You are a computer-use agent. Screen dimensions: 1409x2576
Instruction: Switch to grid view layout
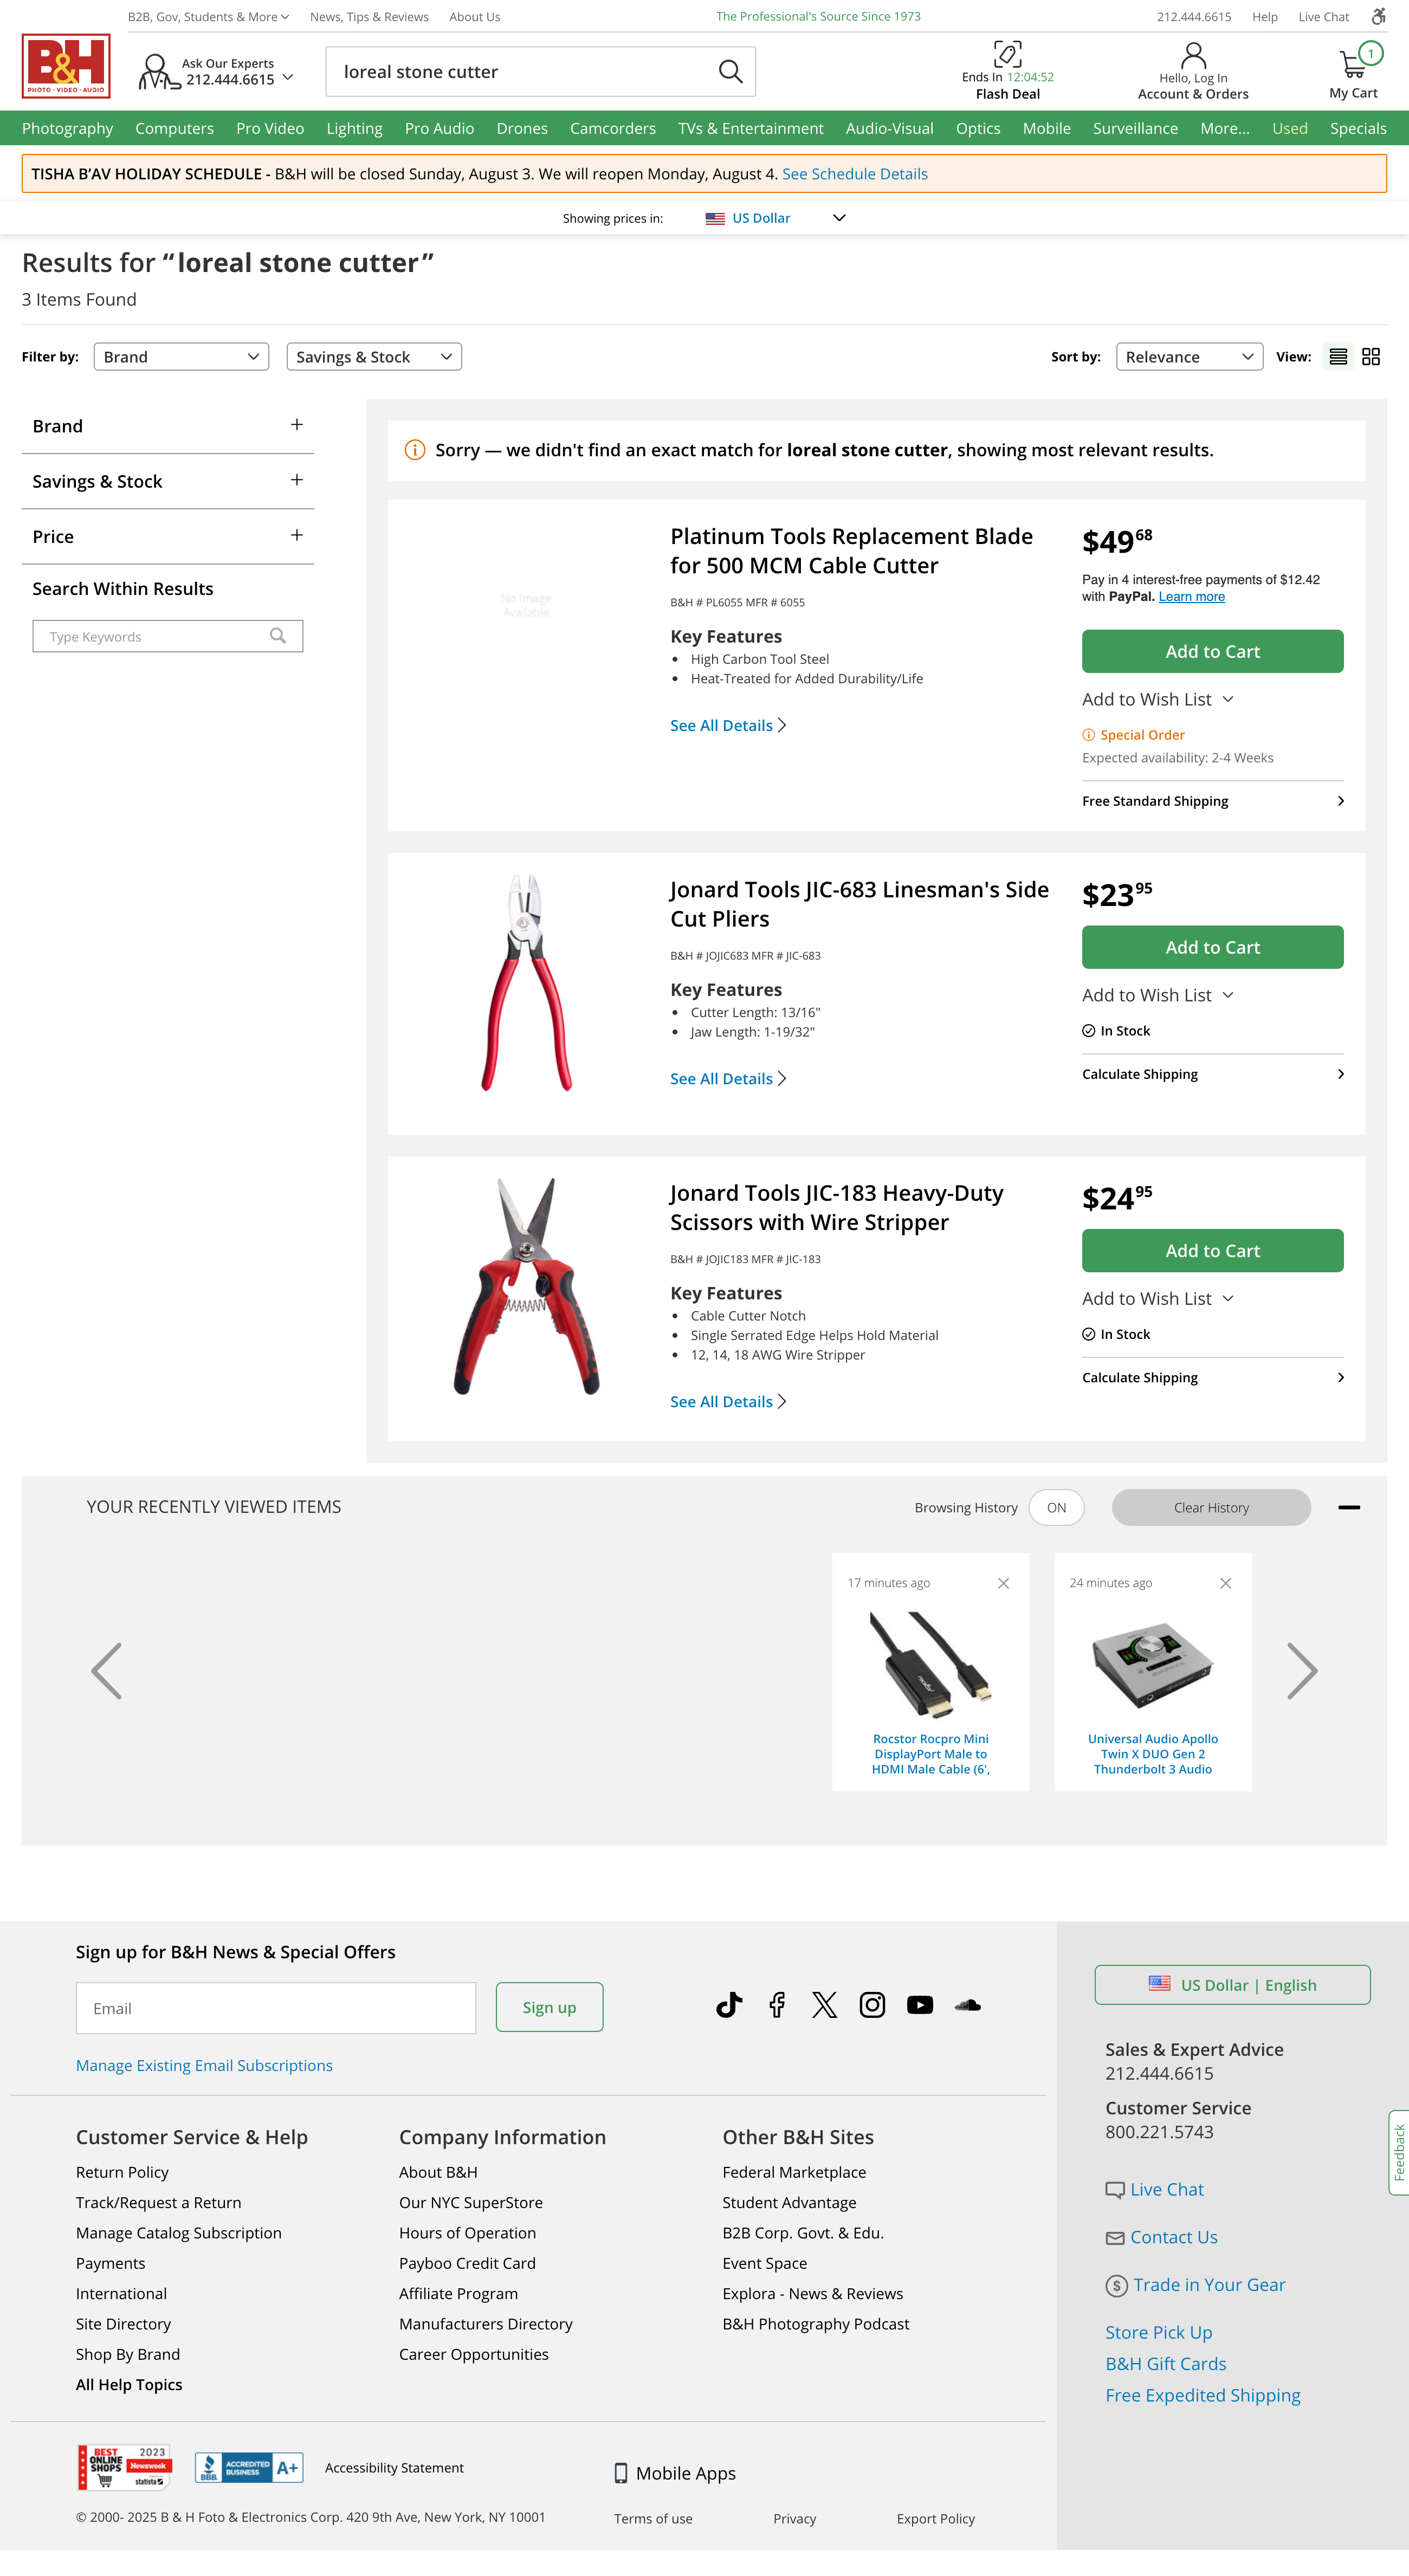1371,357
